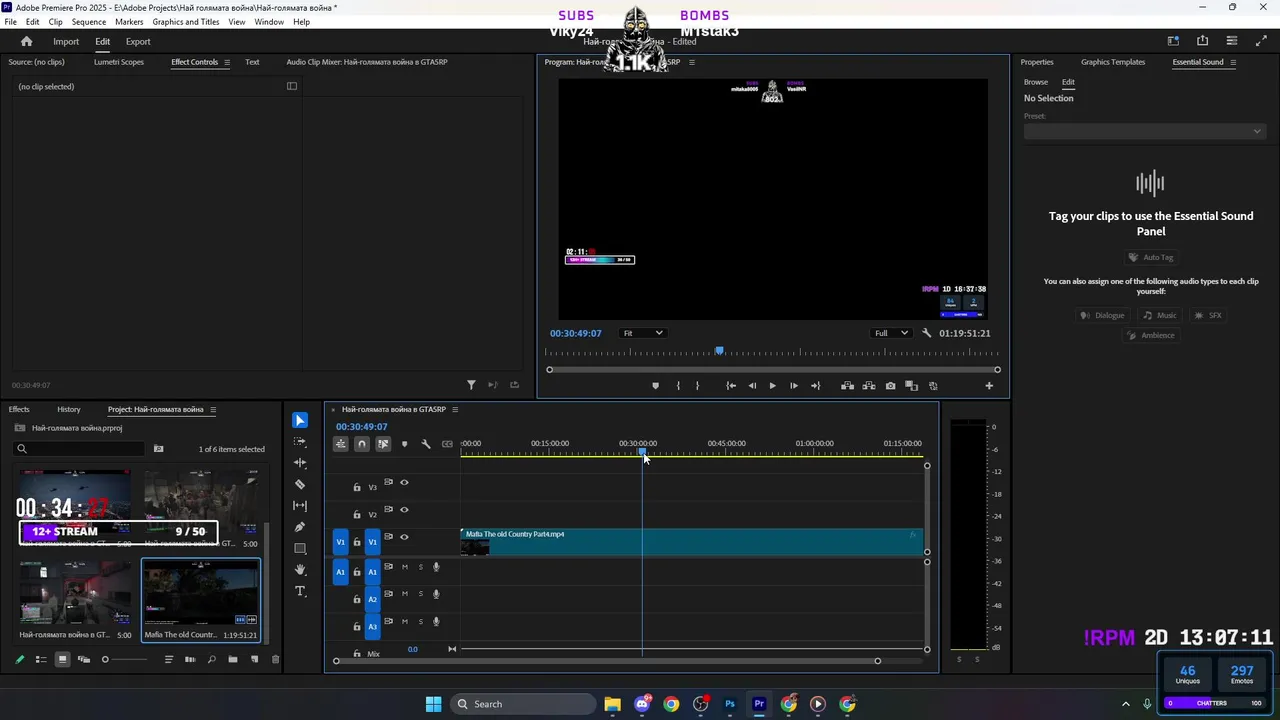Solo audio track A2
The height and width of the screenshot is (720, 1280).
(420, 594)
